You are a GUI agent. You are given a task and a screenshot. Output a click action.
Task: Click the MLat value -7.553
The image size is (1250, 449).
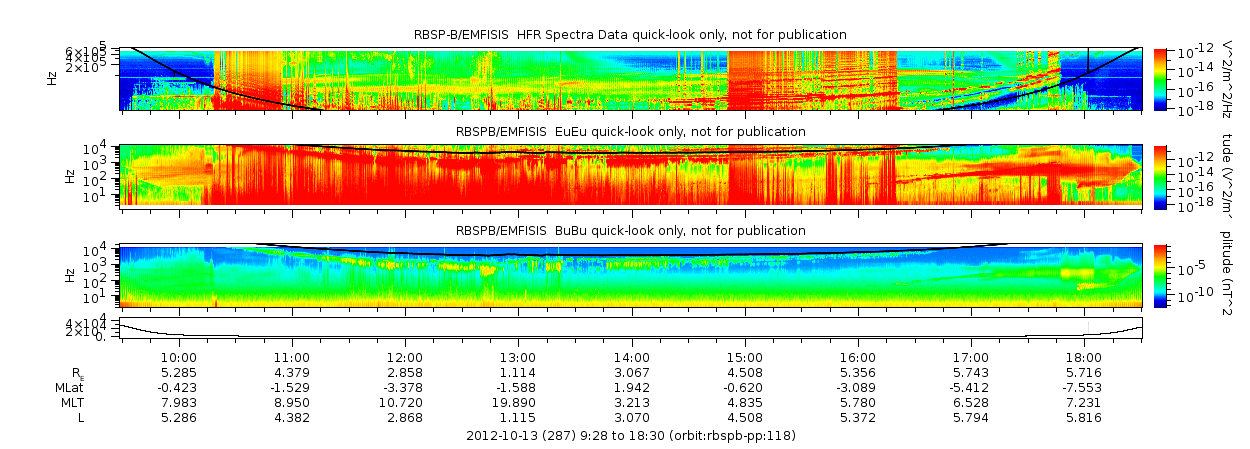click(x=1085, y=387)
